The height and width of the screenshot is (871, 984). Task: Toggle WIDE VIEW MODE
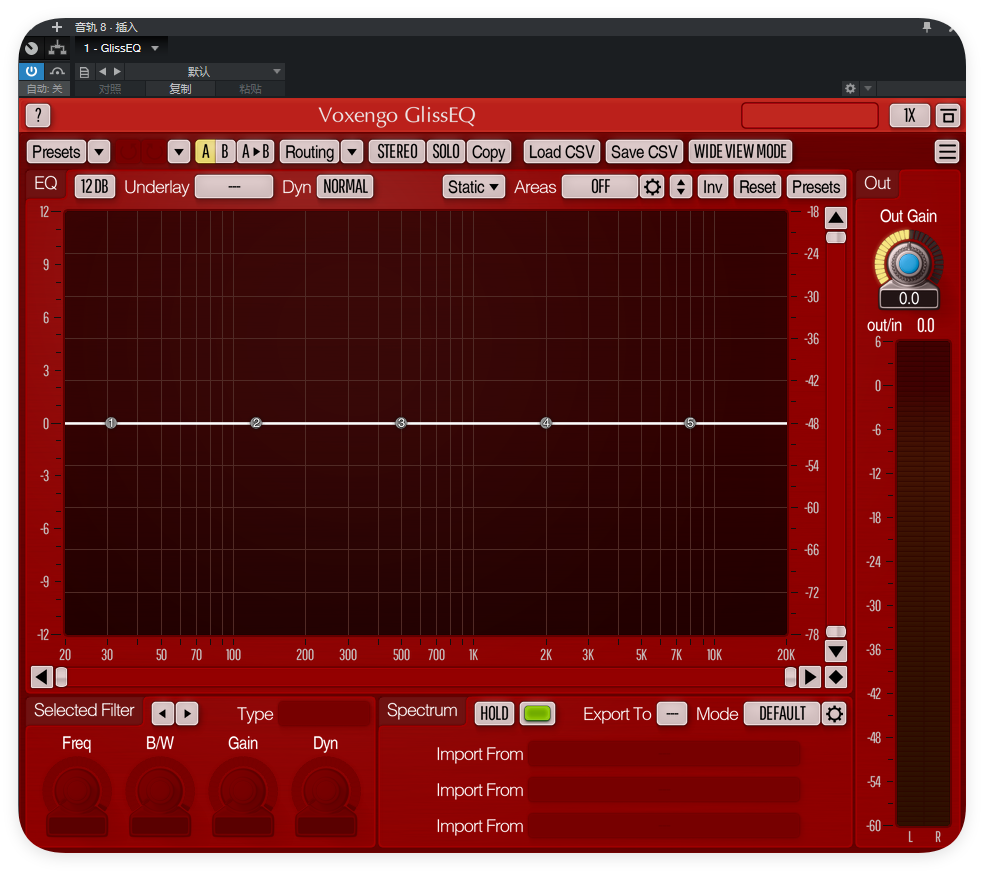[x=741, y=152]
